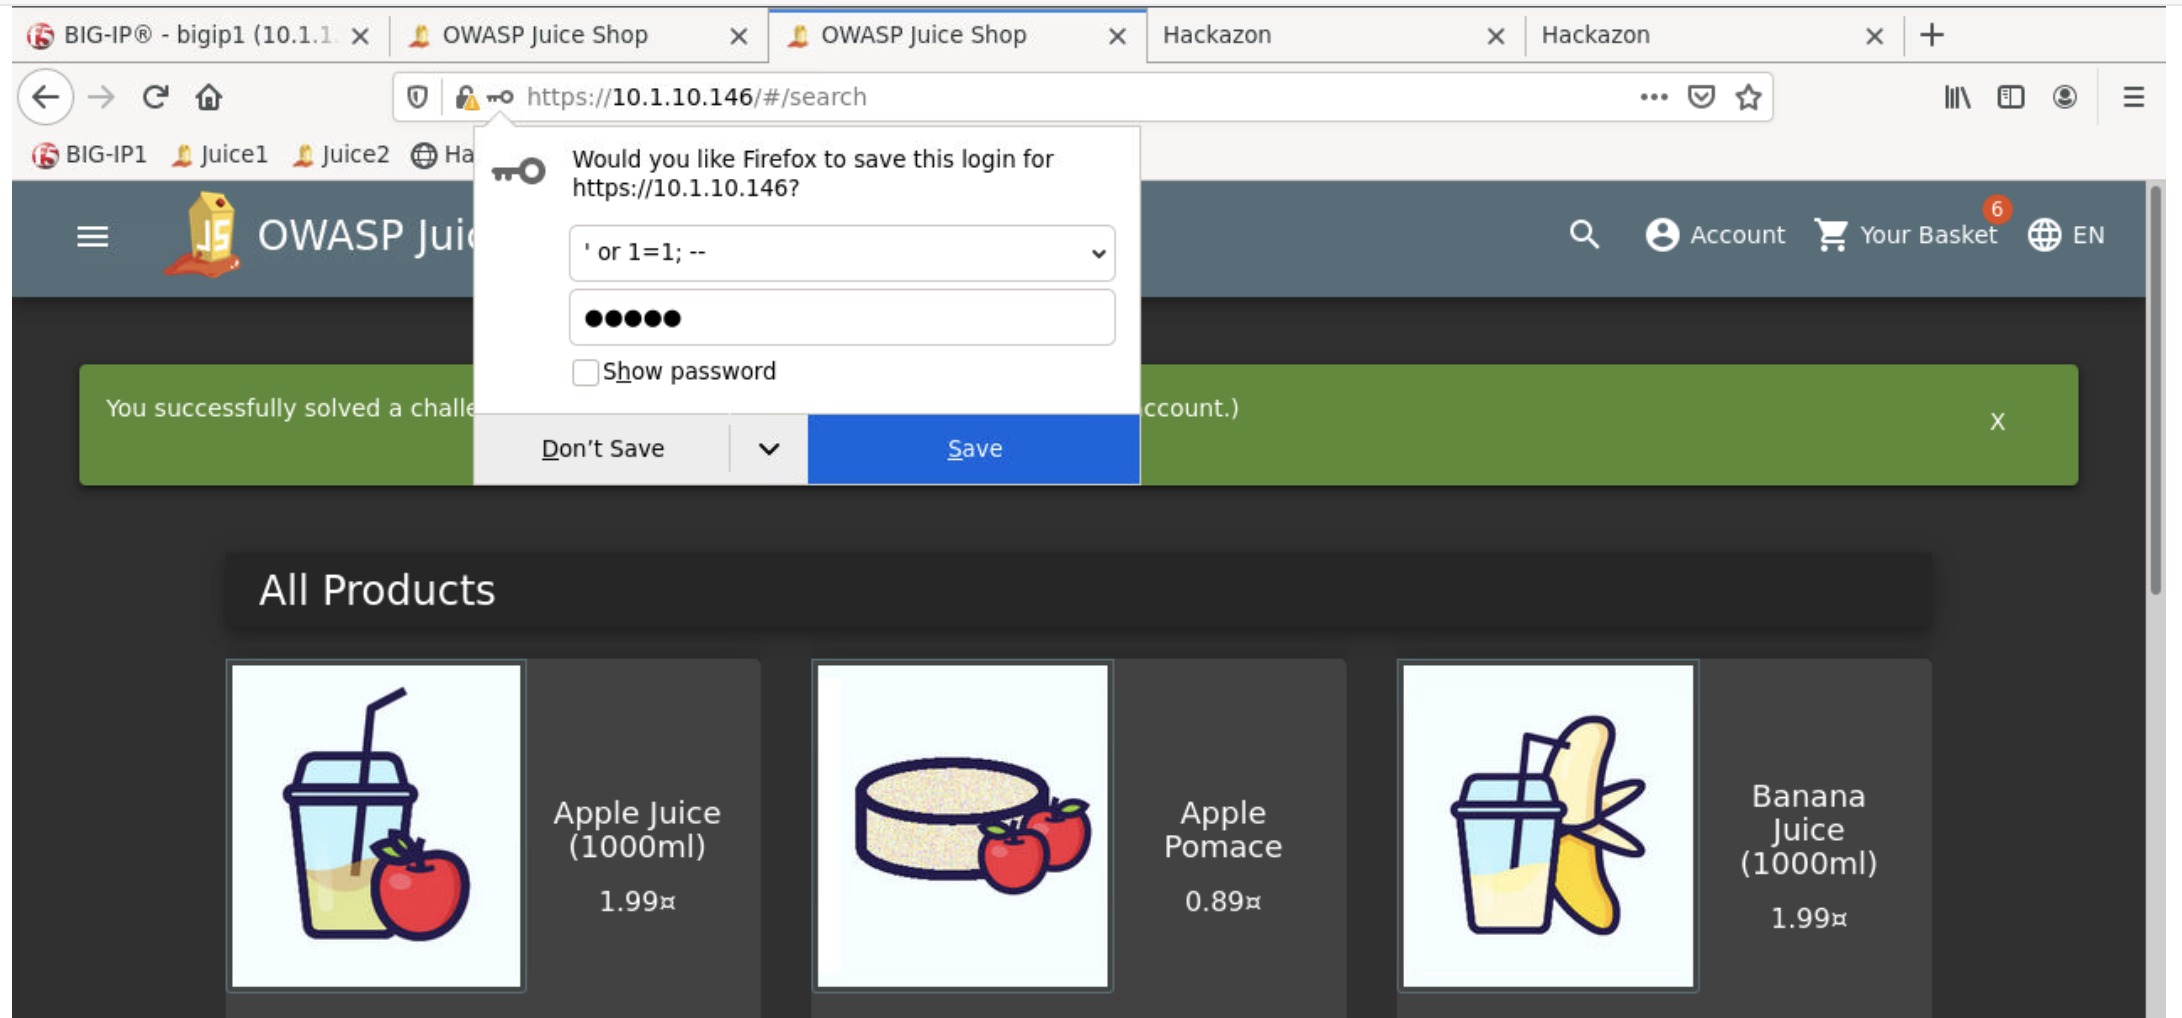The width and height of the screenshot is (2182, 1018).
Task: Toggle the Show password checkbox
Action: pos(585,372)
